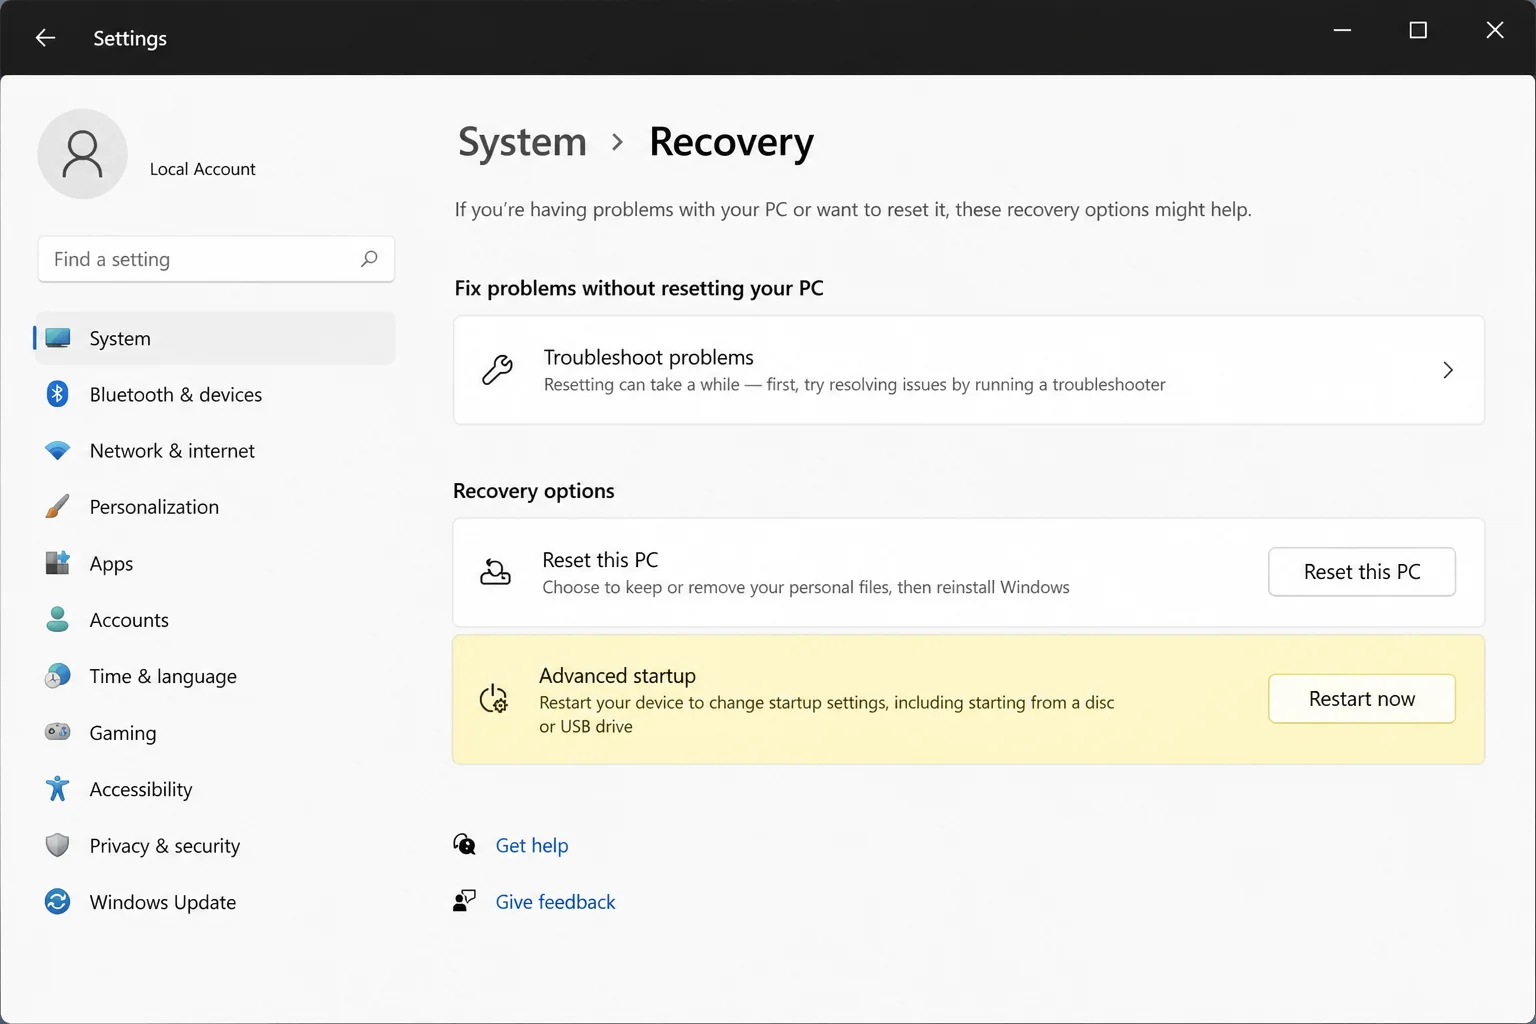Click the Time & language globe icon

coord(58,676)
